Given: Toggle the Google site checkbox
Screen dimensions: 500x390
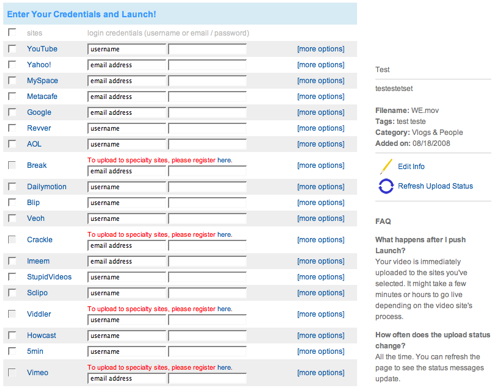Looking at the screenshot, I should pyautogui.click(x=12, y=112).
